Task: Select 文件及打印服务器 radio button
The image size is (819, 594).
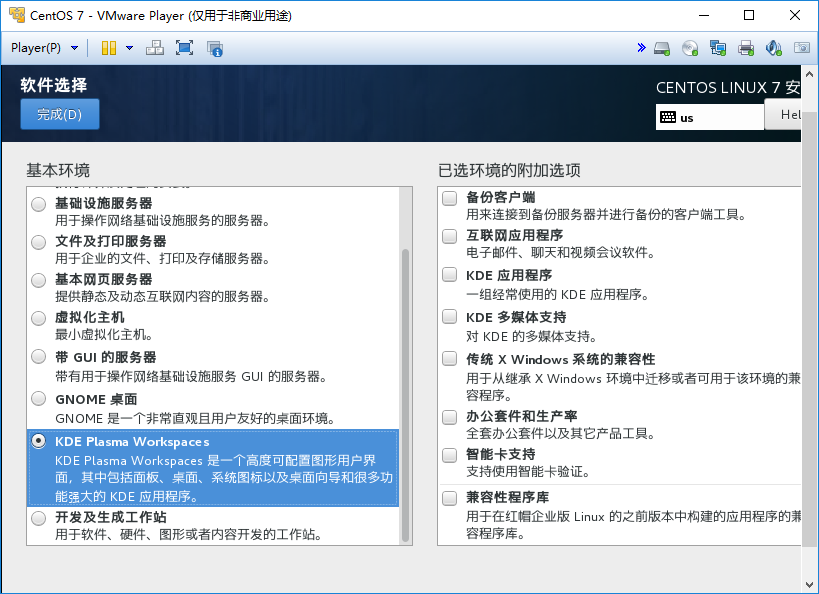Action: pos(39,242)
